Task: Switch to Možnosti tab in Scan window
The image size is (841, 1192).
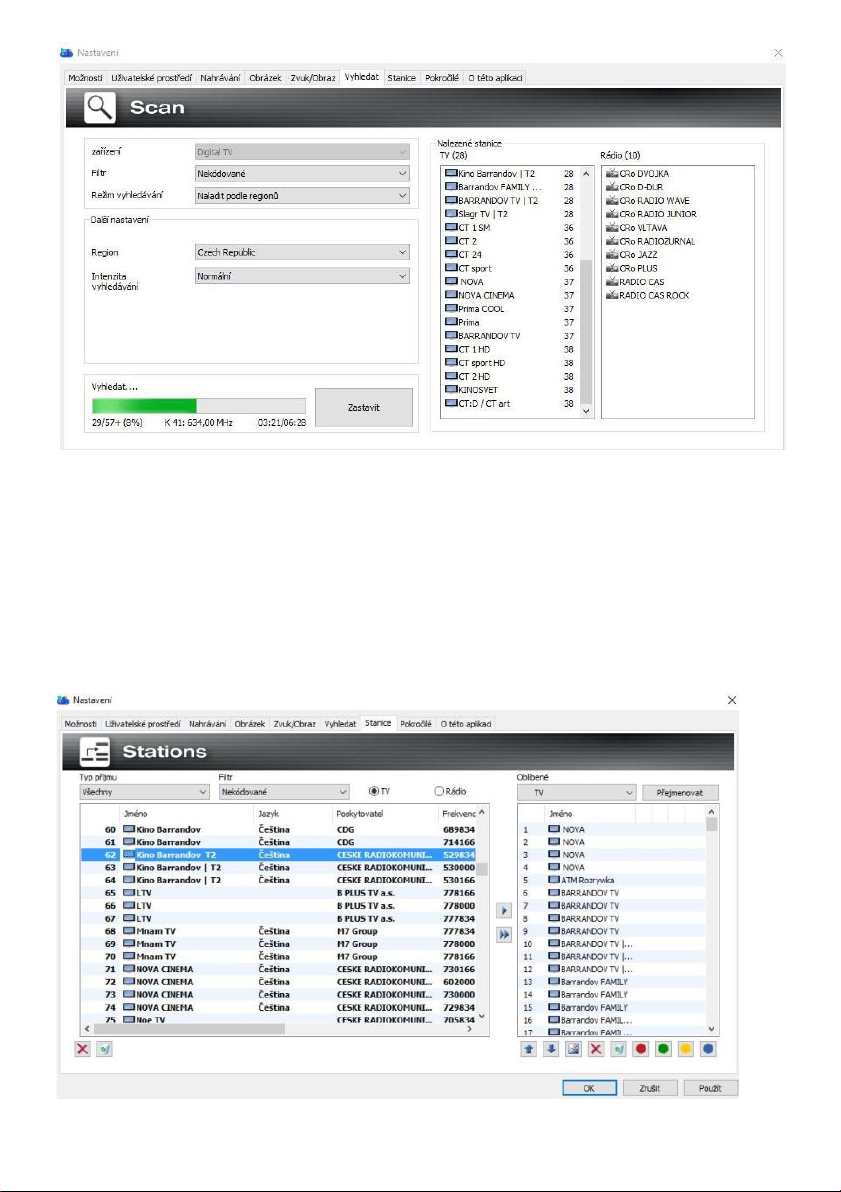Action: tap(85, 78)
